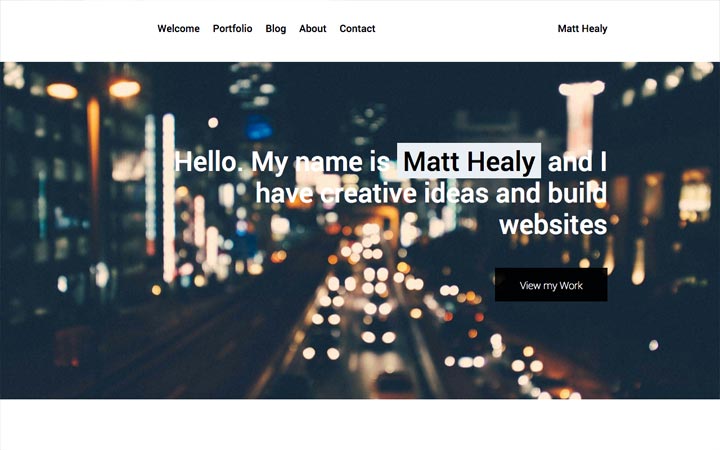
Task: Click the highlighted Matt Healy name in headline
Action: click(x=469, y=161)
